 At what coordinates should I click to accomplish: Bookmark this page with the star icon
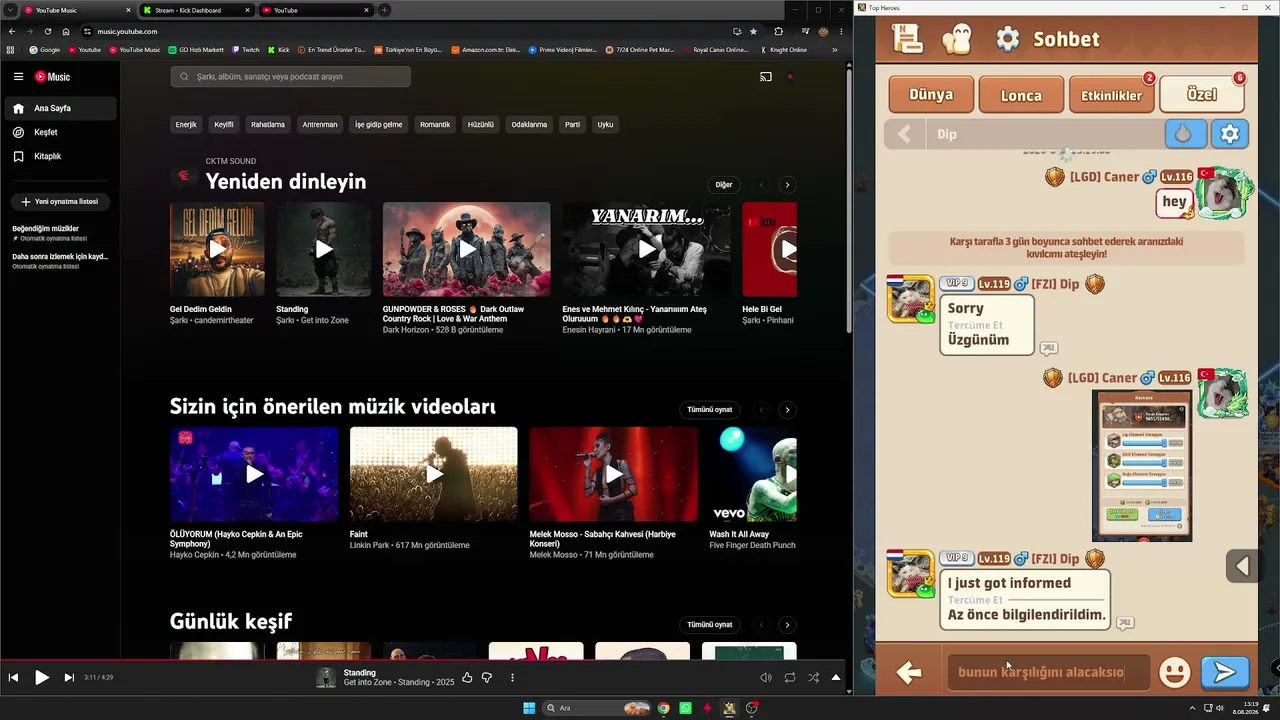753,31
